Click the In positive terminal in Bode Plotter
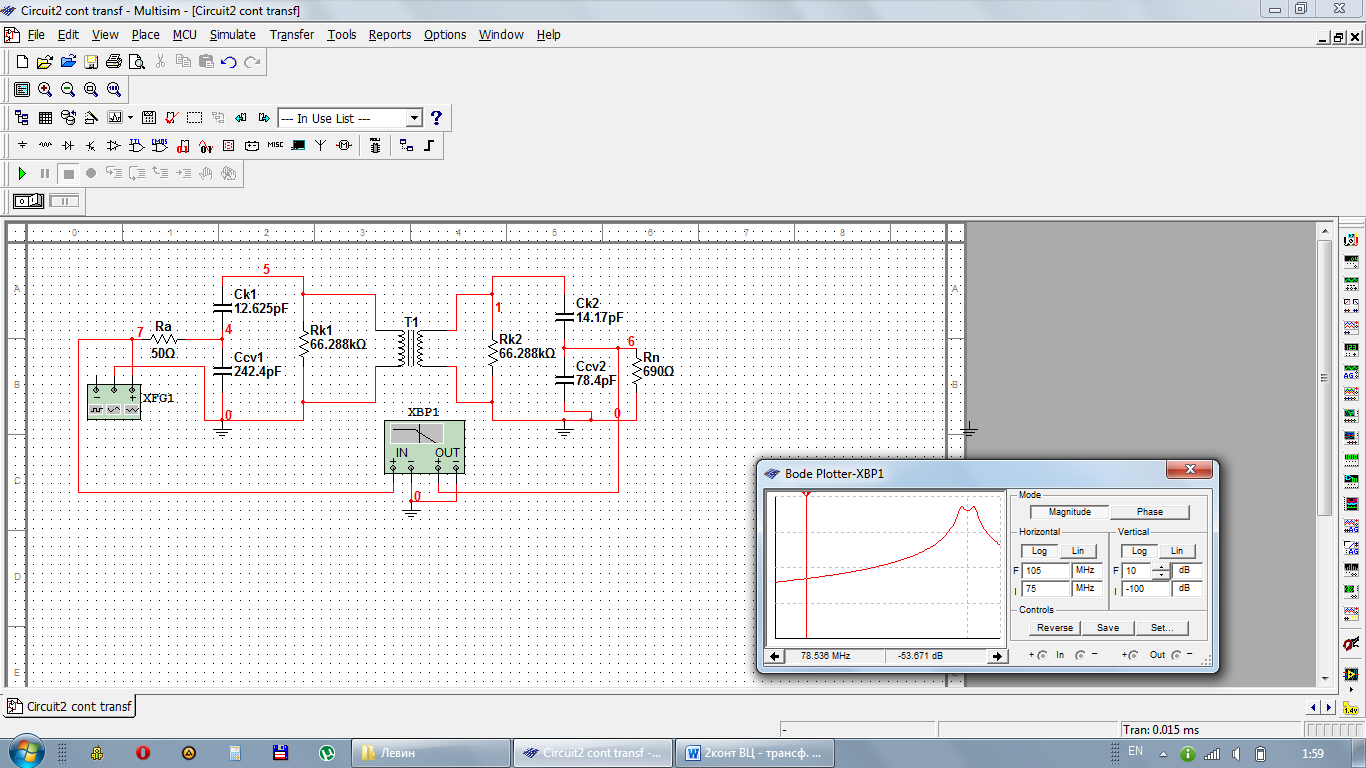 1040,656
